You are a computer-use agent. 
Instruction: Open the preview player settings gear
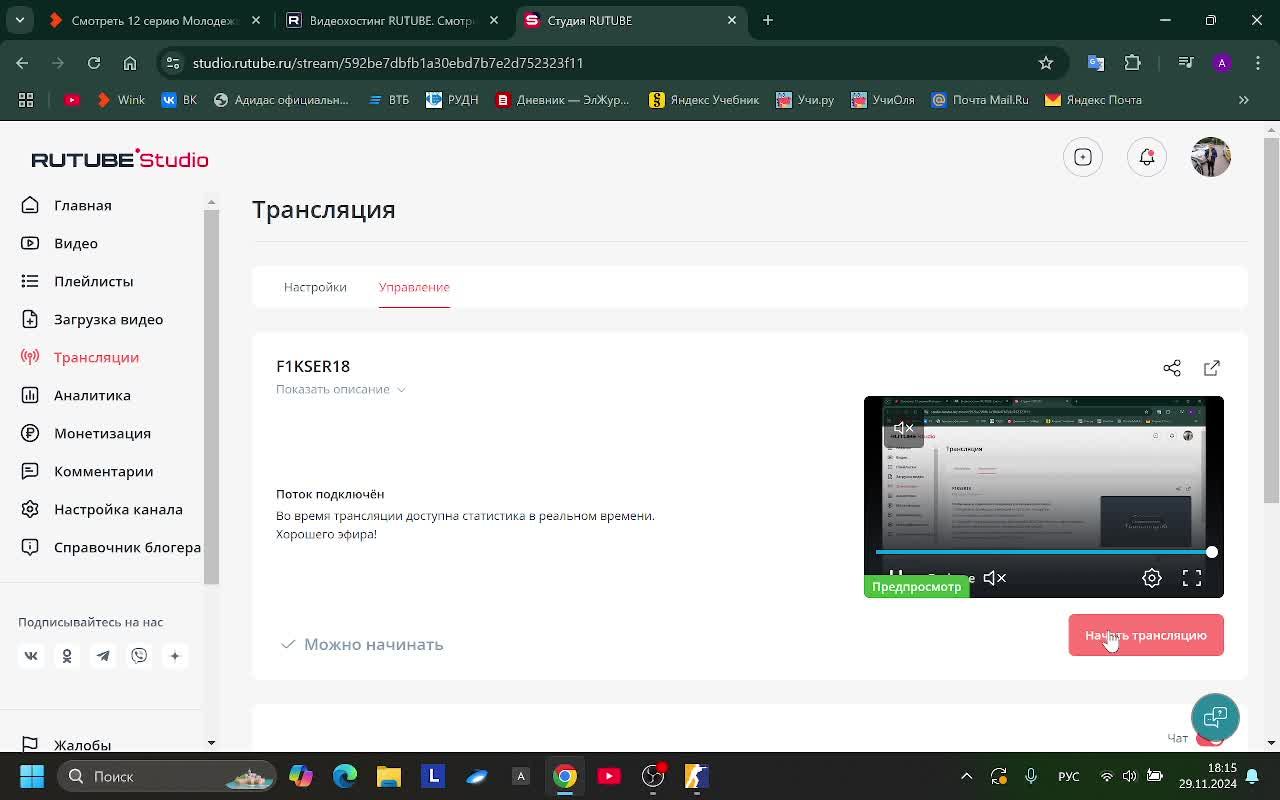click(1152, 578)
